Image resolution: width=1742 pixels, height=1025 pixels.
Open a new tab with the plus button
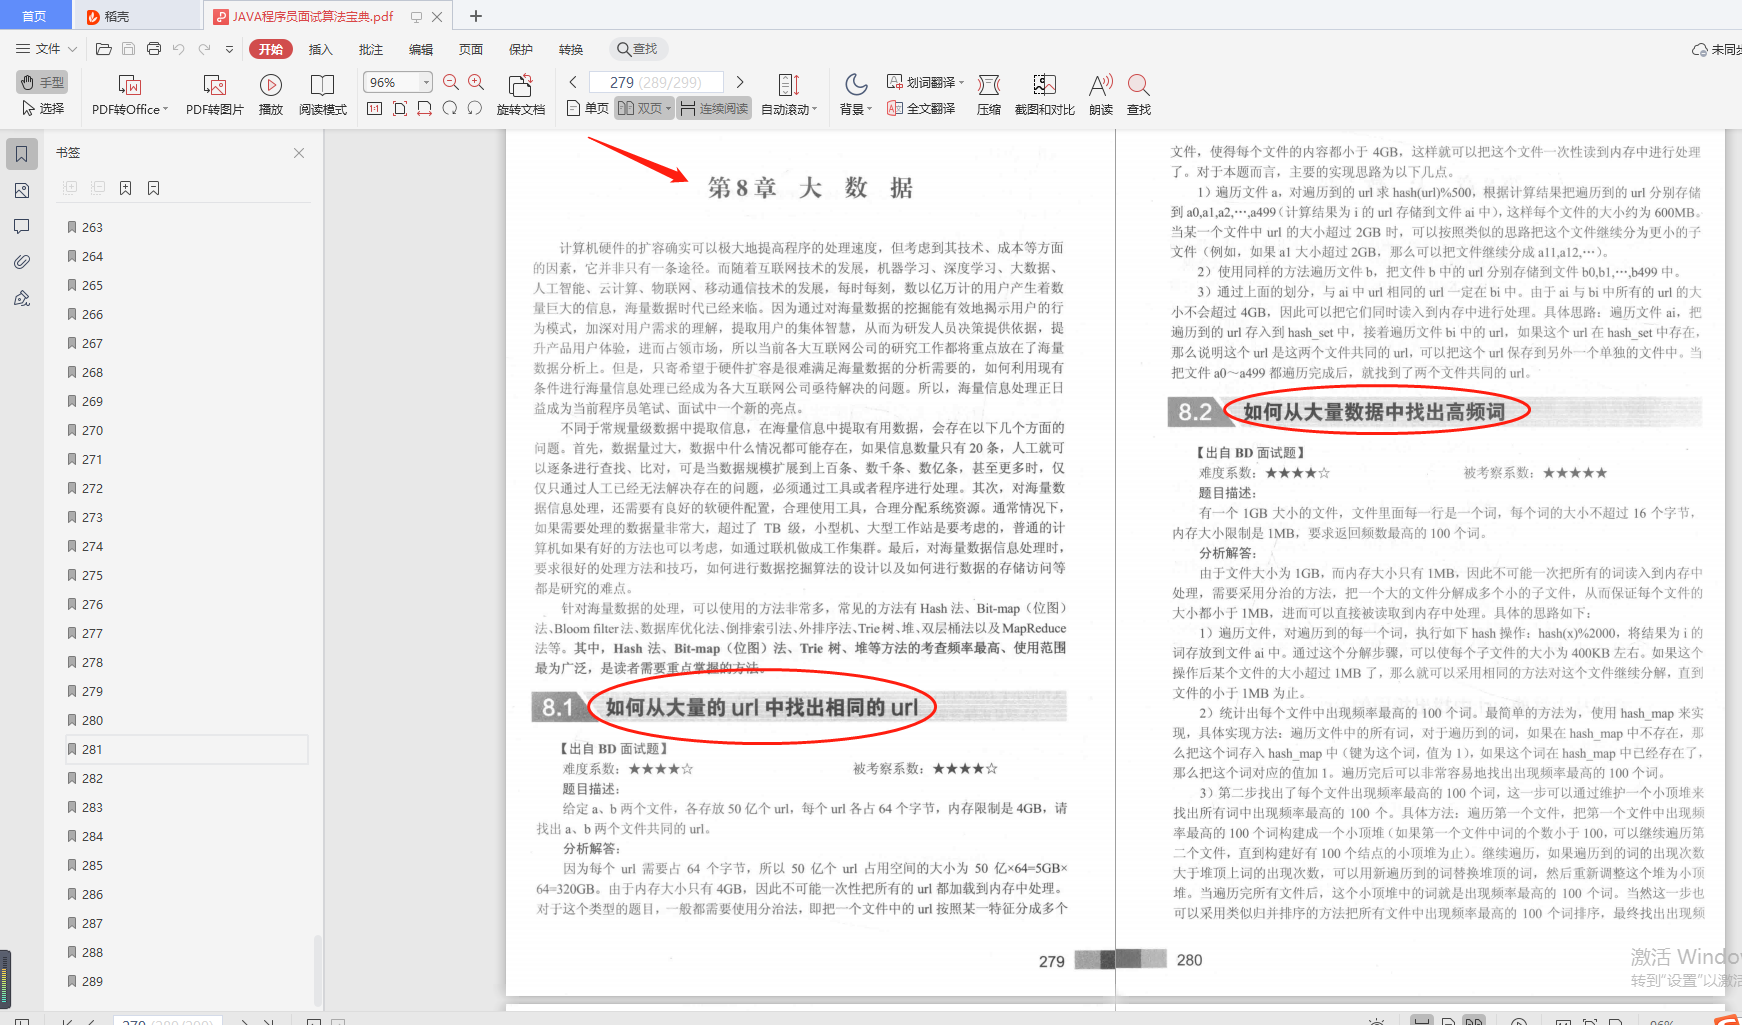476,16
